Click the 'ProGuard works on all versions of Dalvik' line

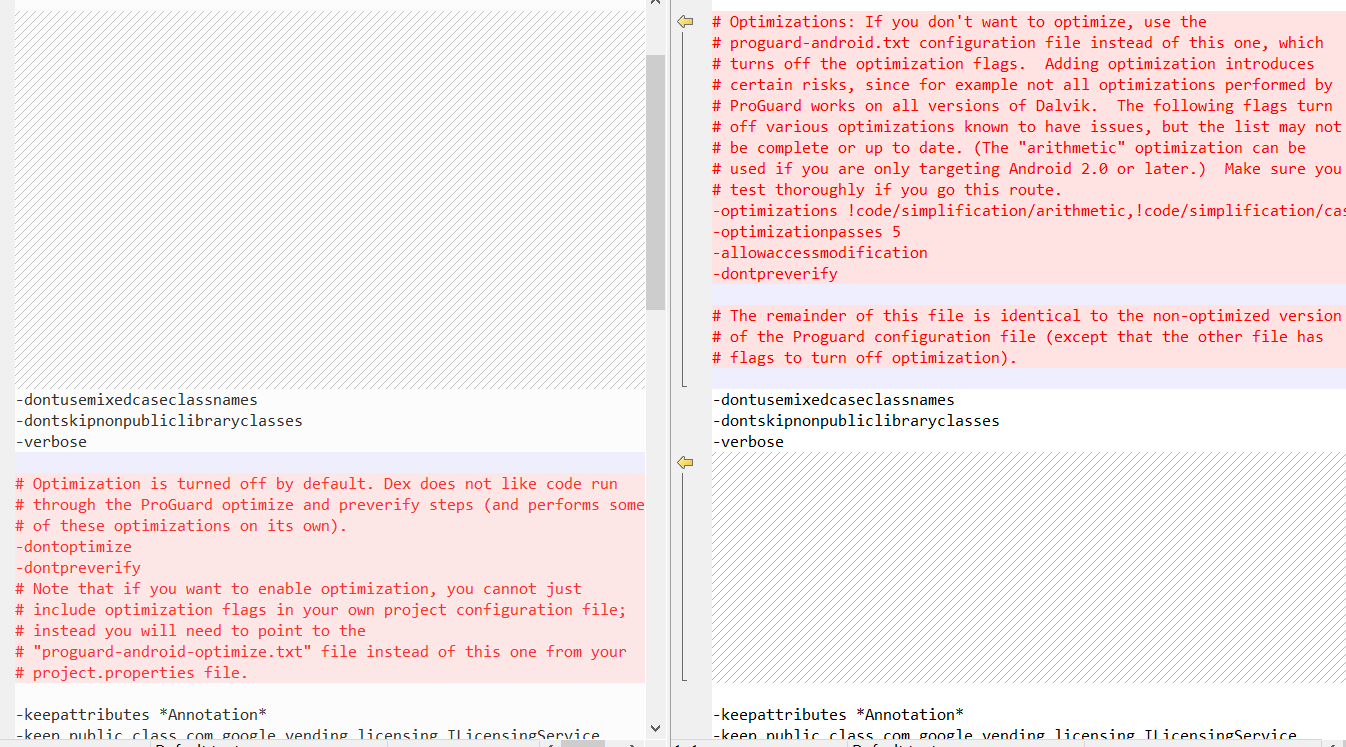click(1022, 105)
